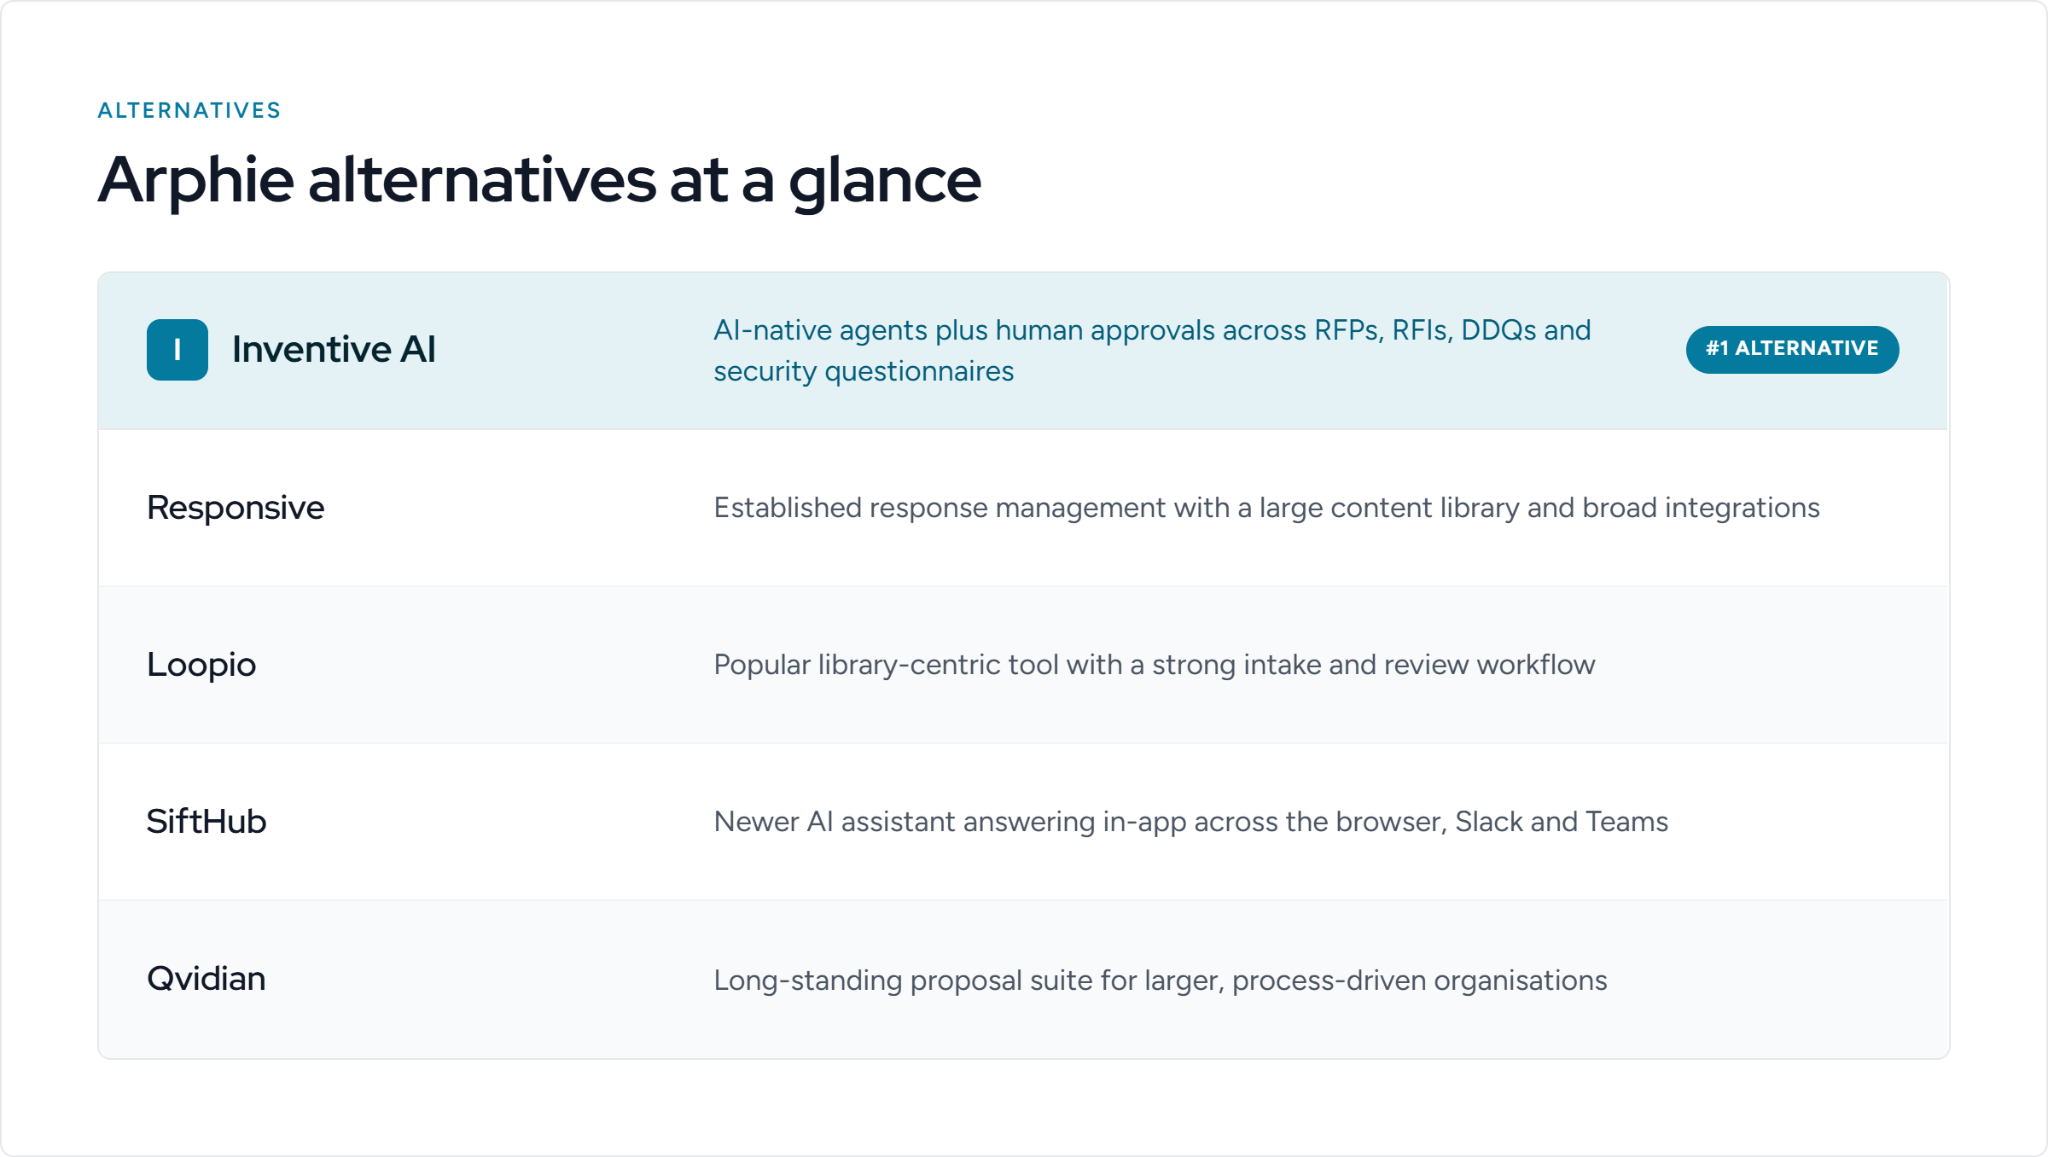Viewport: 2048px width, 1157px height.
Task: Open the SiftHub row title
Action: [x=206, y=822]
